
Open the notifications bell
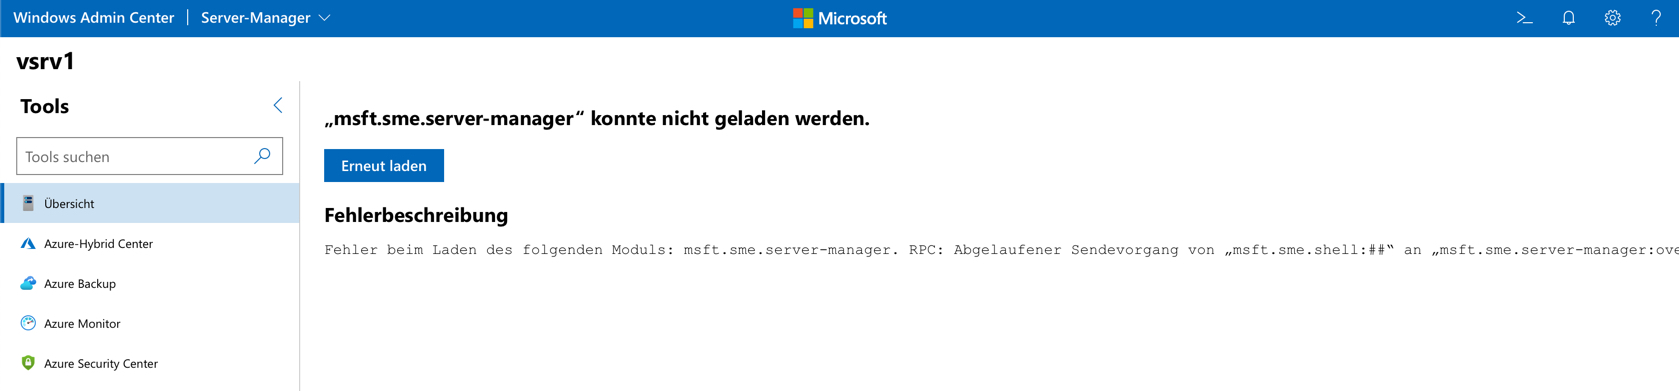pyautogui.click(x=1568, y=18)
